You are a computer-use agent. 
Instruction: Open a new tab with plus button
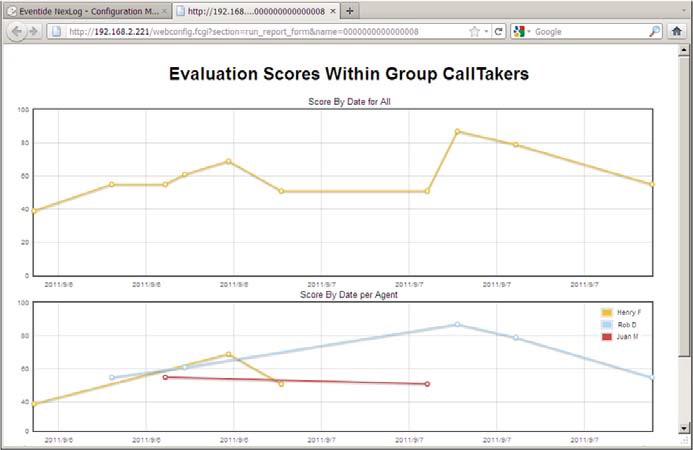point(349,10)
